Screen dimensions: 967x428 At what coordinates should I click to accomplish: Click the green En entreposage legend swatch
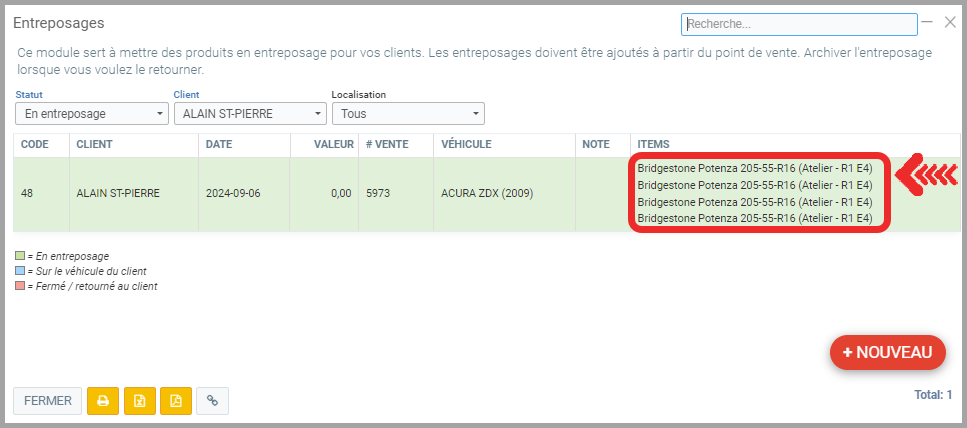pyautogui.click(x=20, y=256)
